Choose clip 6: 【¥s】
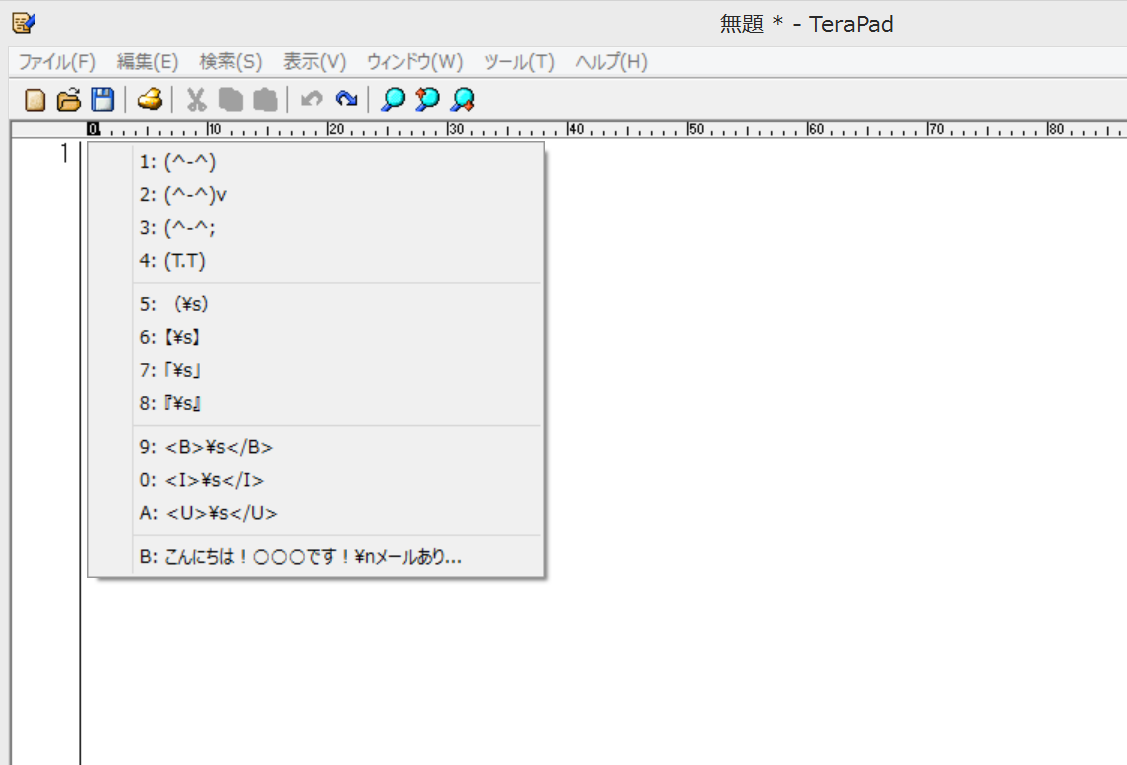The height and width of the screenshot is (765, 1127). point(316,337)
